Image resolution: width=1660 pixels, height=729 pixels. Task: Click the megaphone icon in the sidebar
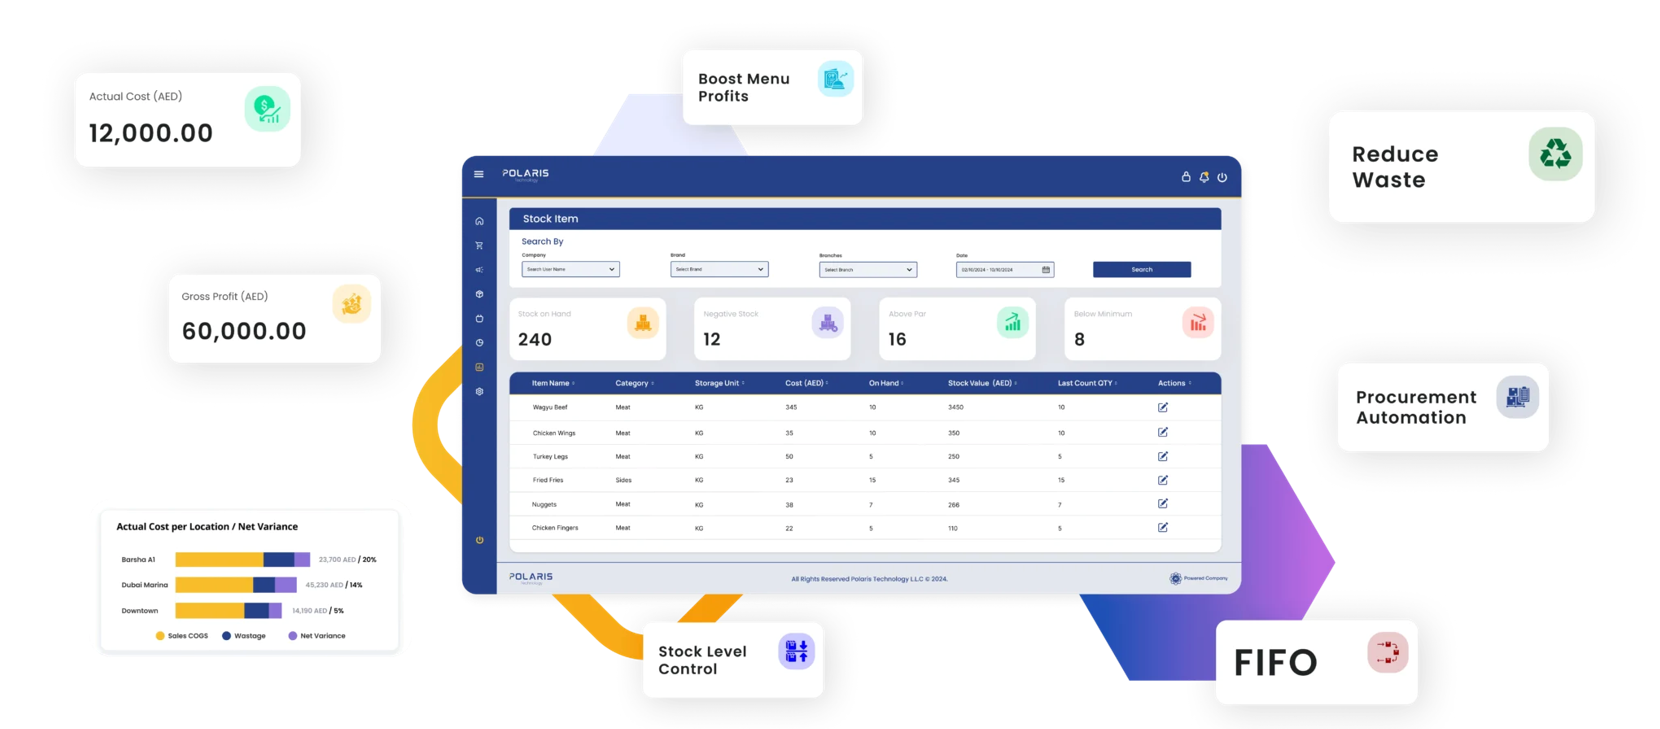click(479, 270)
